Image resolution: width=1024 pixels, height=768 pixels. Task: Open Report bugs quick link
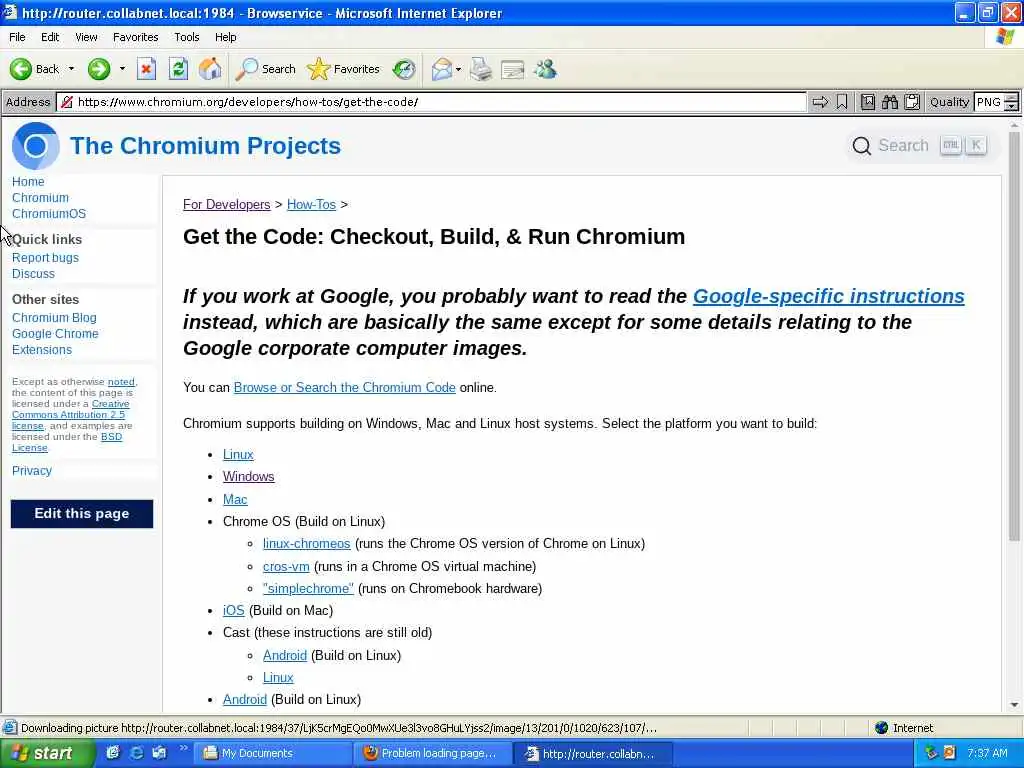[x=45, y=257]
